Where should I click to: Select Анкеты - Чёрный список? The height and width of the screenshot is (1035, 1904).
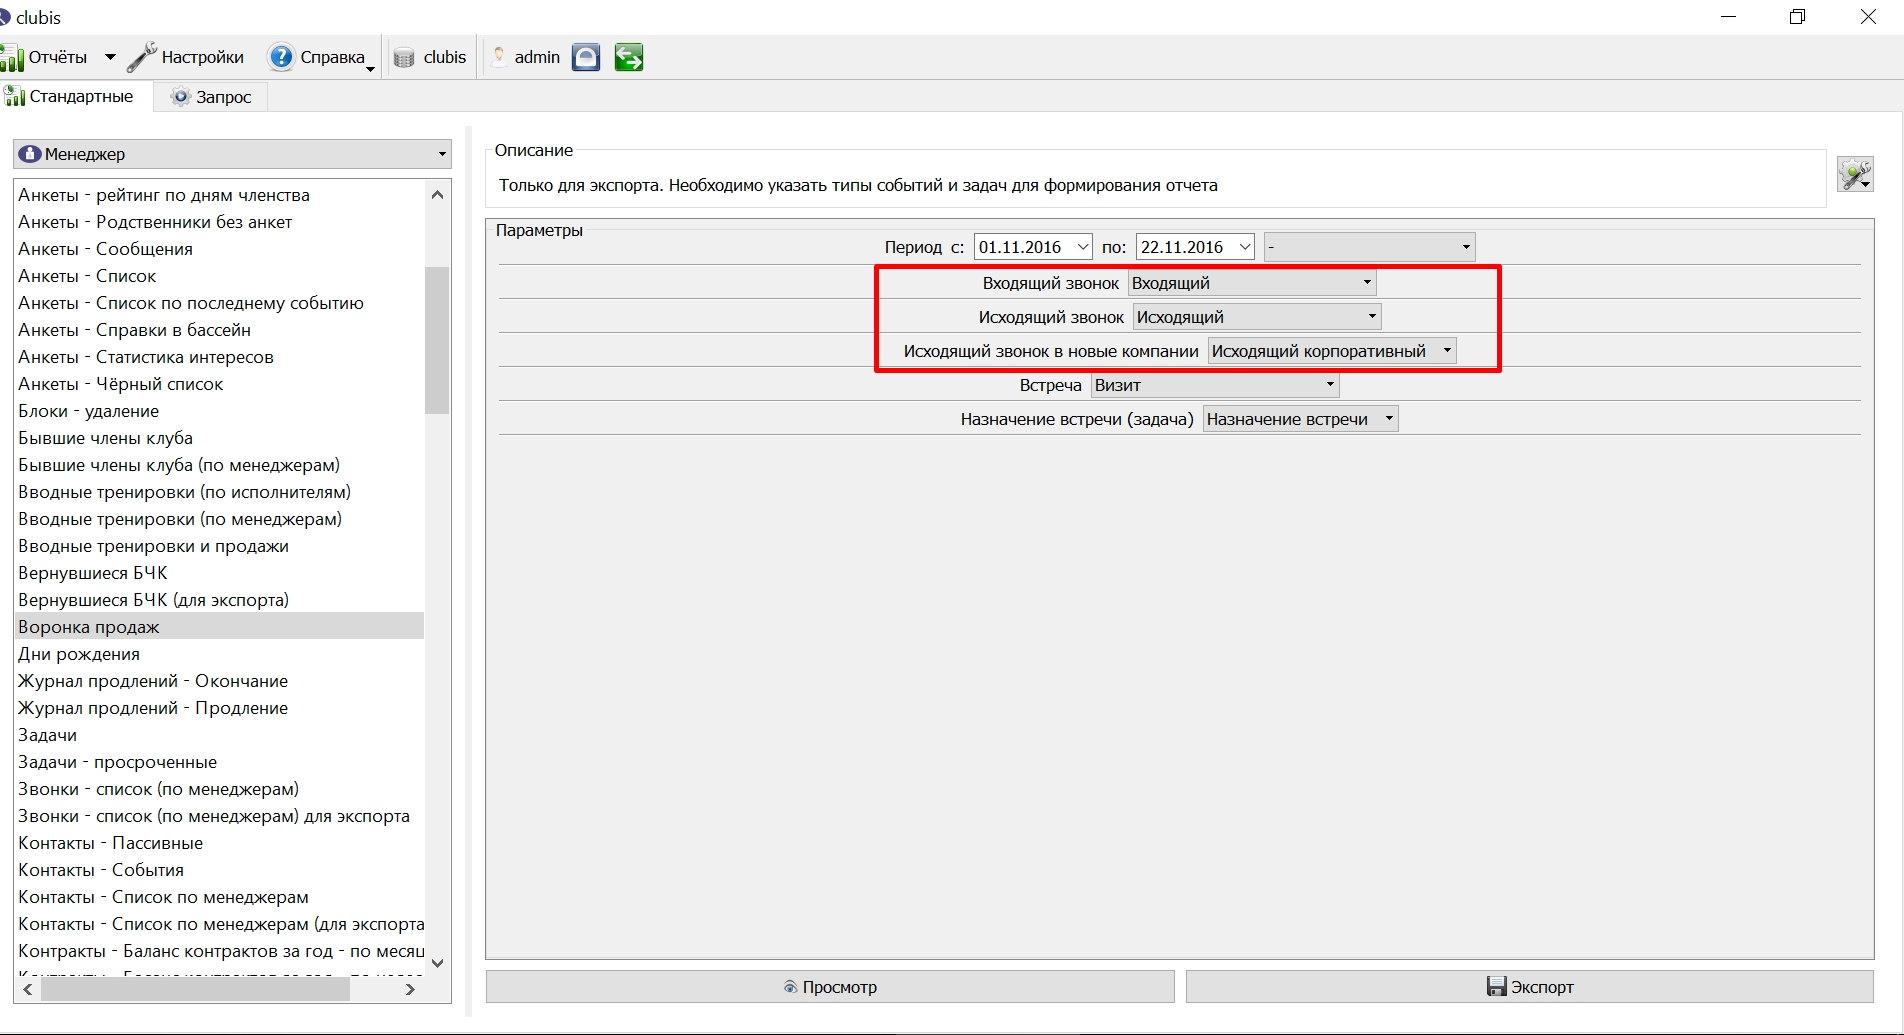(x=220, y=384)
